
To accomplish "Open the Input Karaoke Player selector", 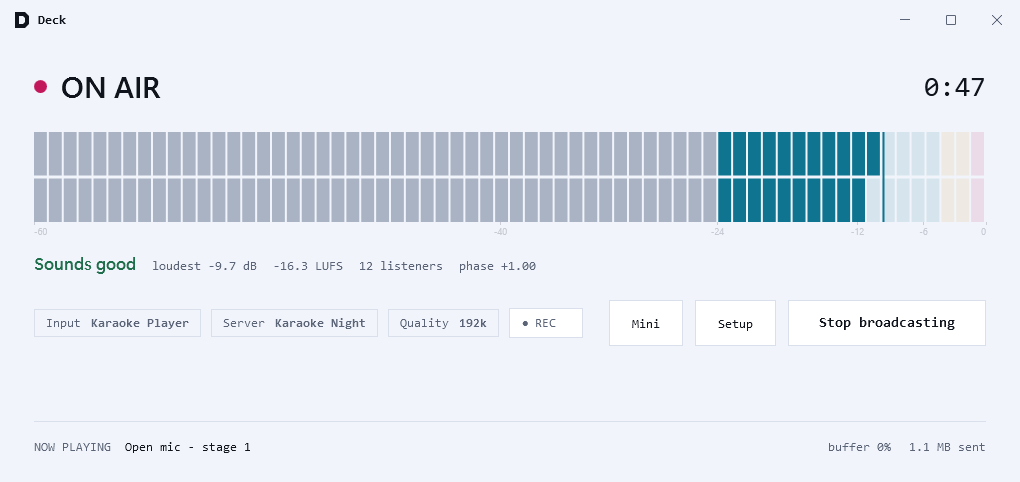I will 118,323.
